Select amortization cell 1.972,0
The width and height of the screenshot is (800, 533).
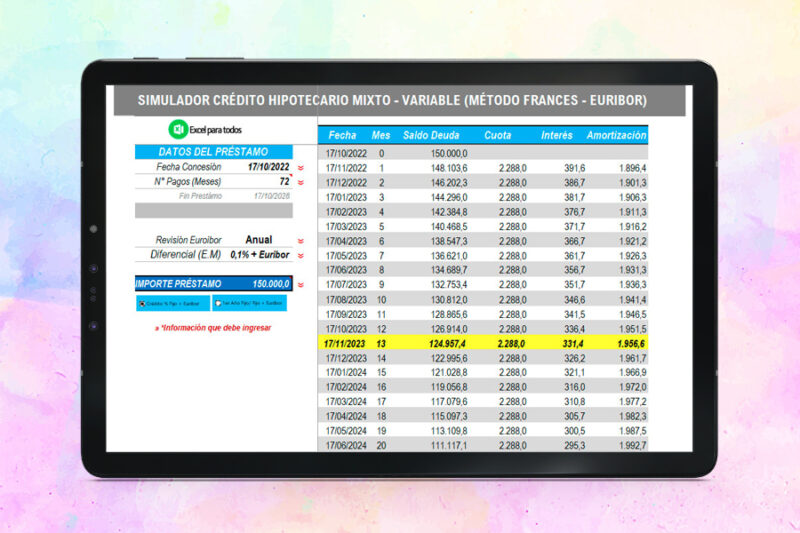pyautogui.click(x=633, y=387)
